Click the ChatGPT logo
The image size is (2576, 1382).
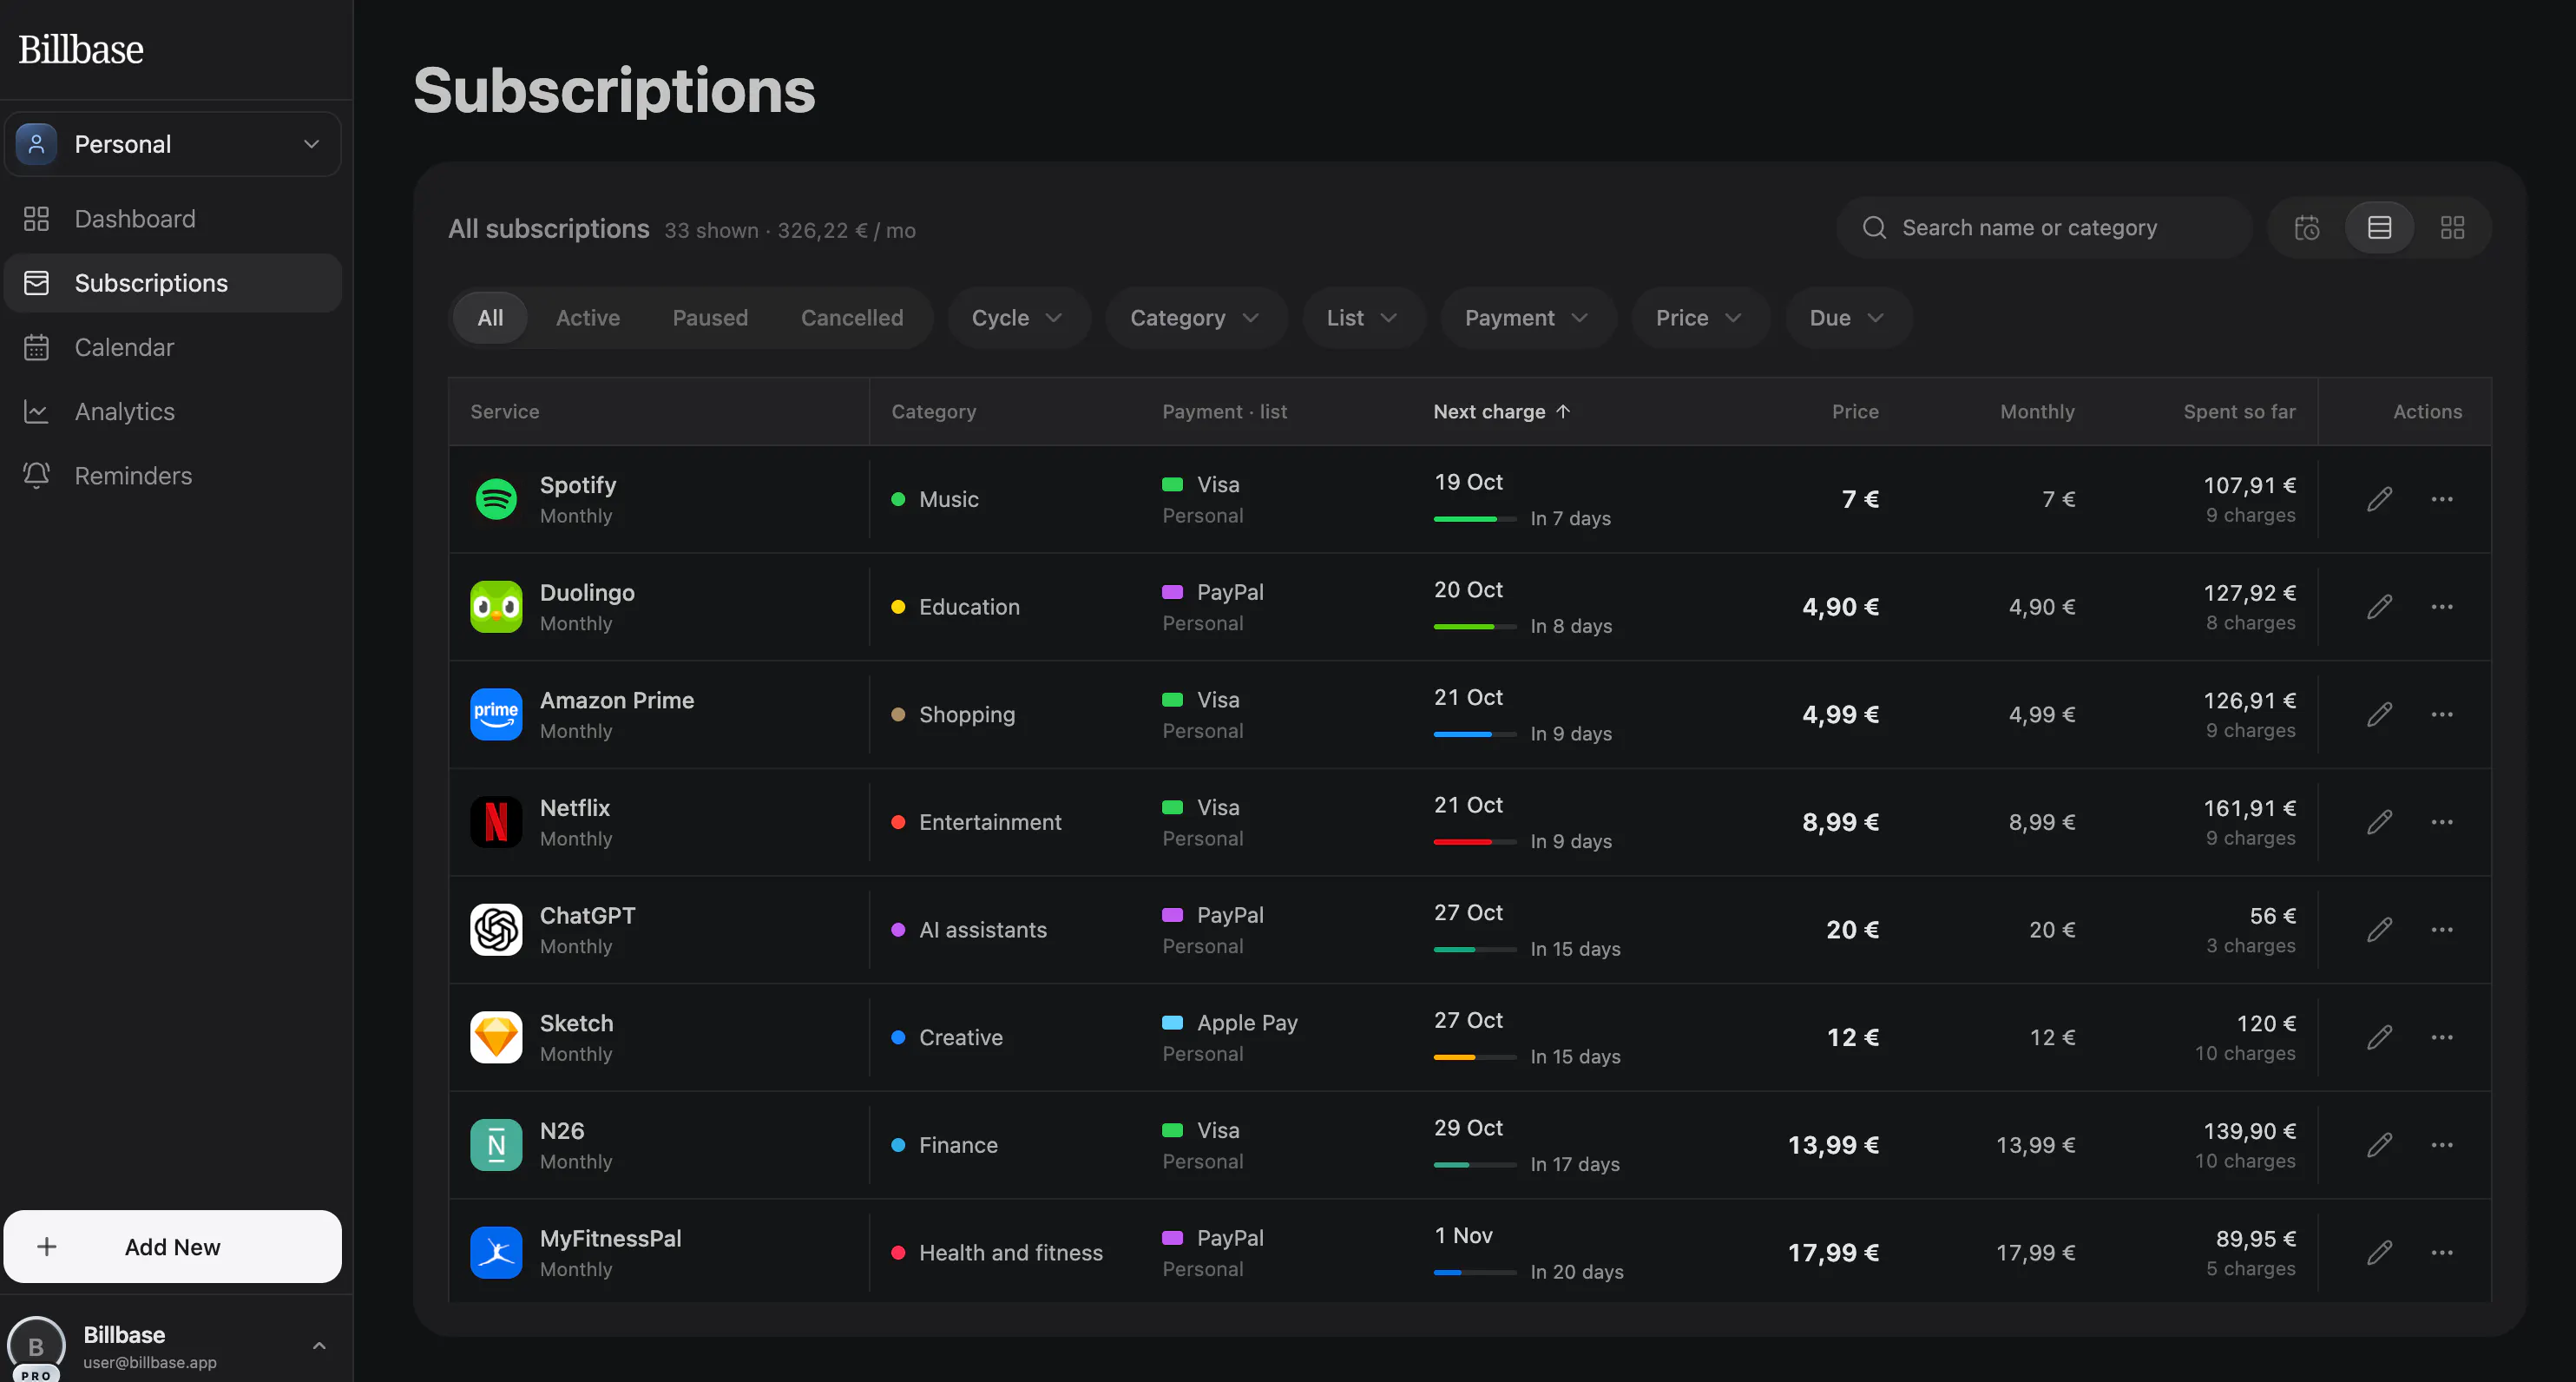496,930
